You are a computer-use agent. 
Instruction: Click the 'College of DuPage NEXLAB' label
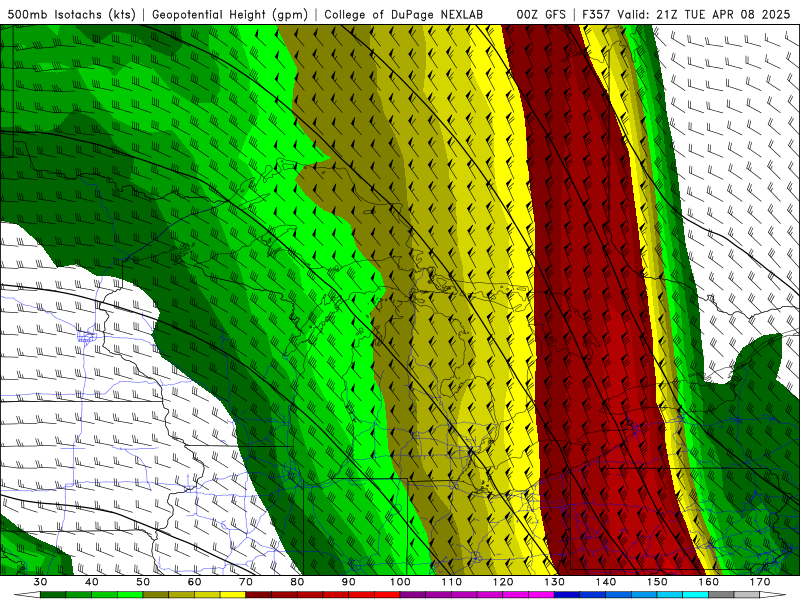coord(403,14)
